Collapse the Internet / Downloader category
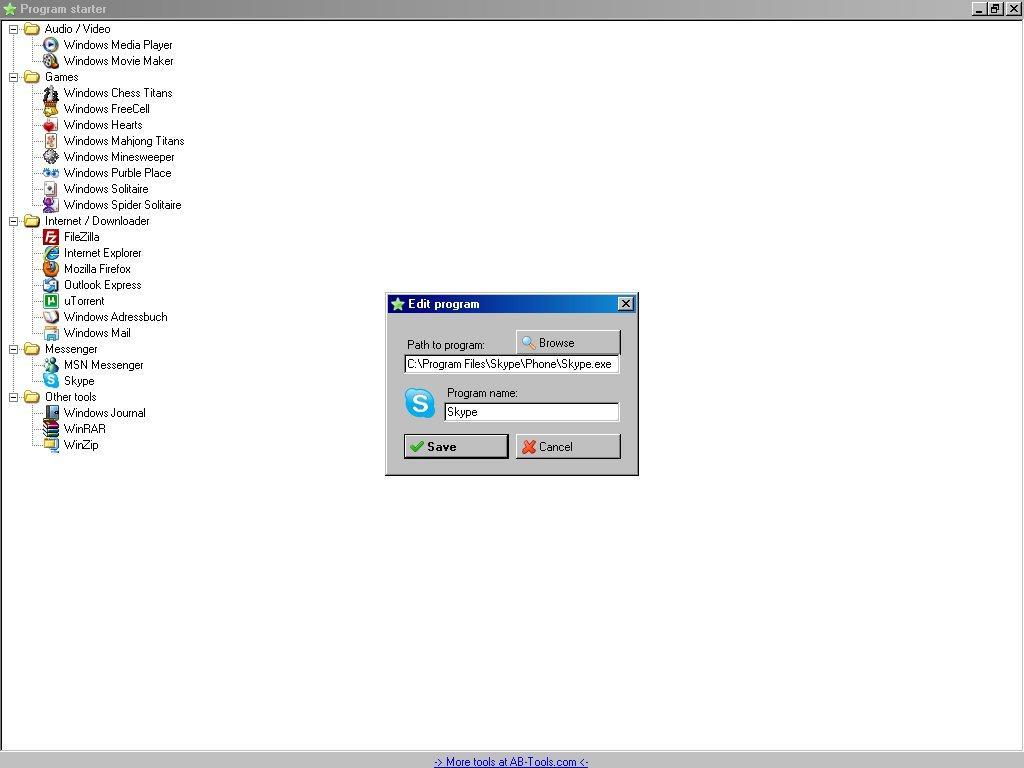 (x=13, y=221)
